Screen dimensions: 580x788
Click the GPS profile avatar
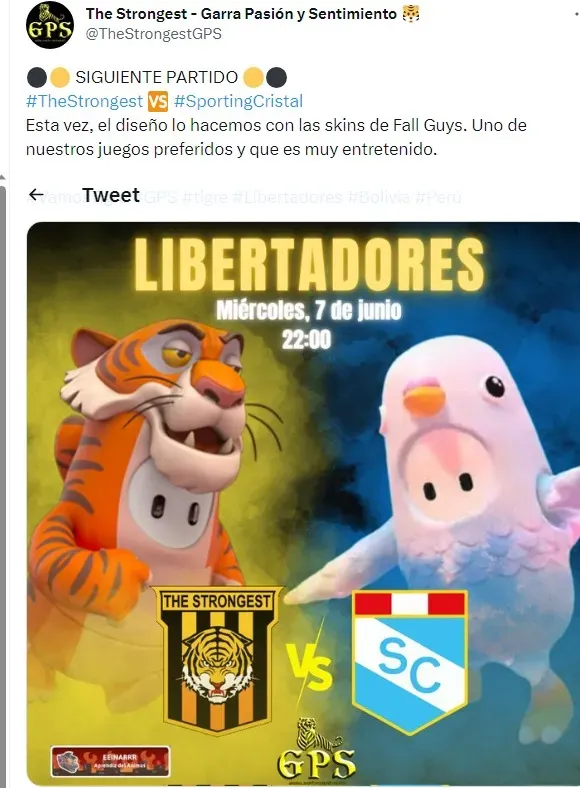(x=49, y=25)
